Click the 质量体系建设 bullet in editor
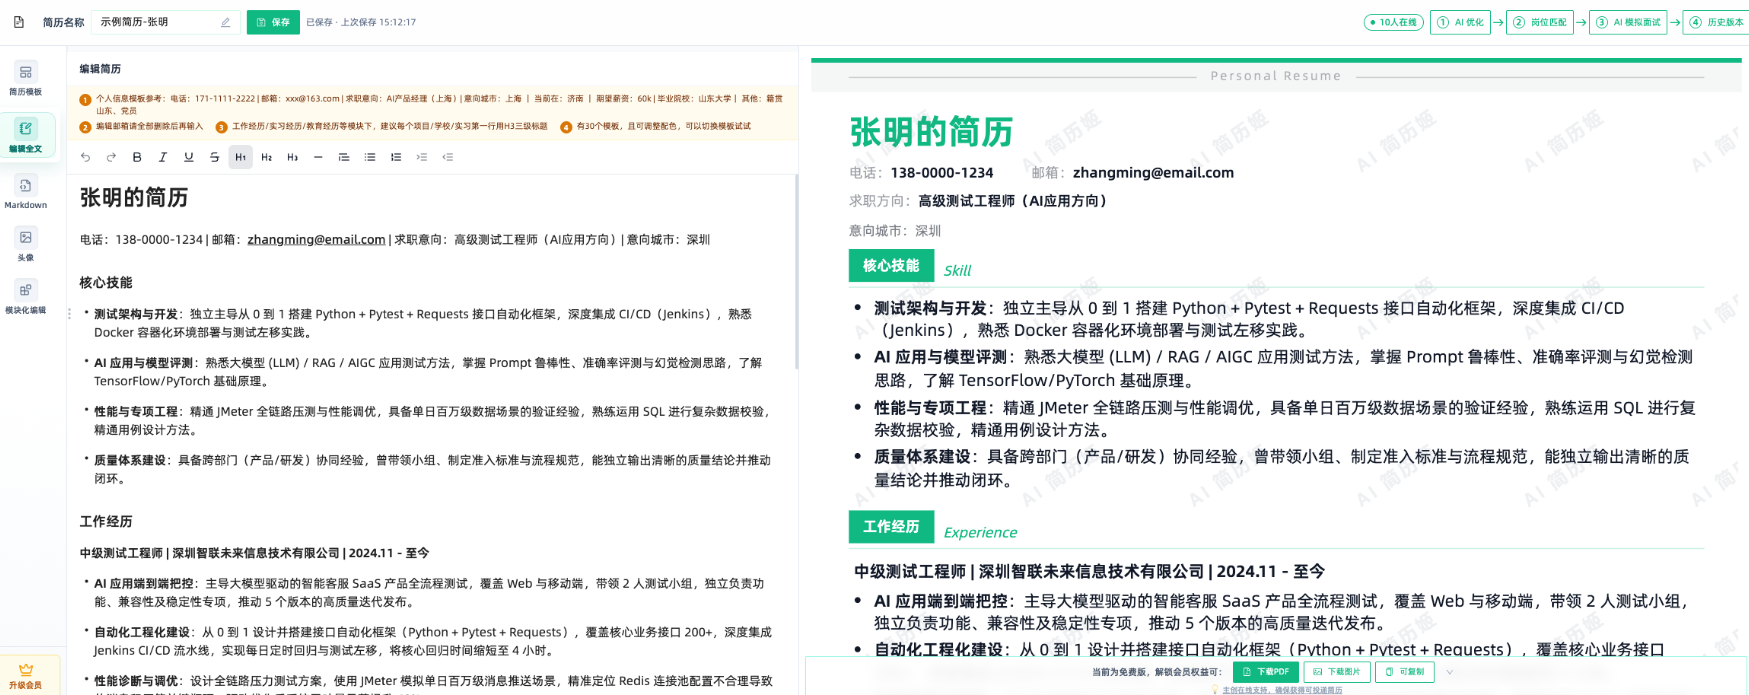Viewport: 1749px width, 695px height. (432, 470)
